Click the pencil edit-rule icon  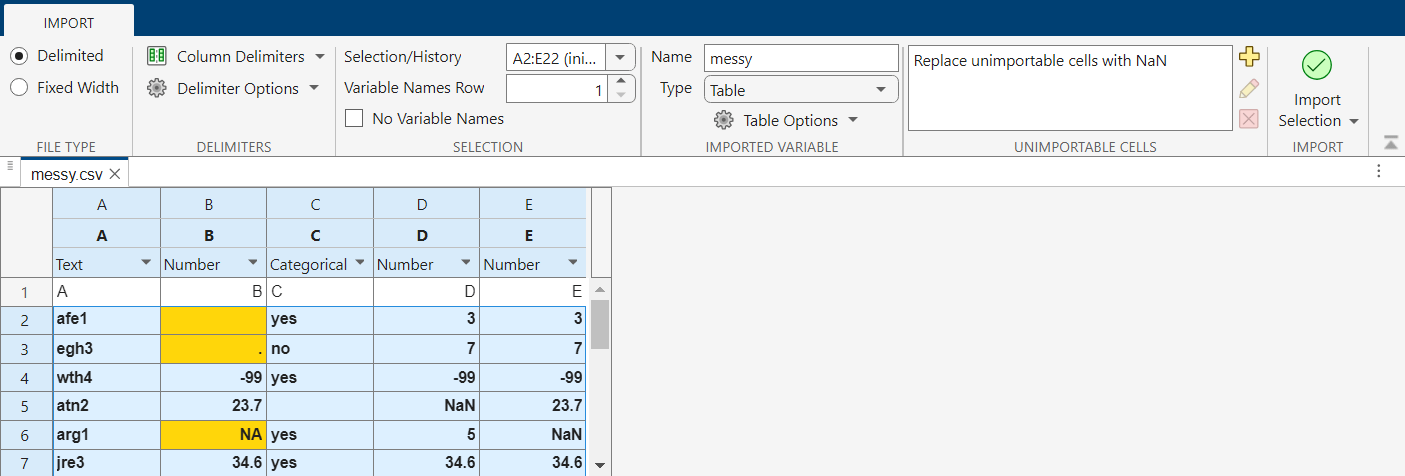pos(1248,88)
